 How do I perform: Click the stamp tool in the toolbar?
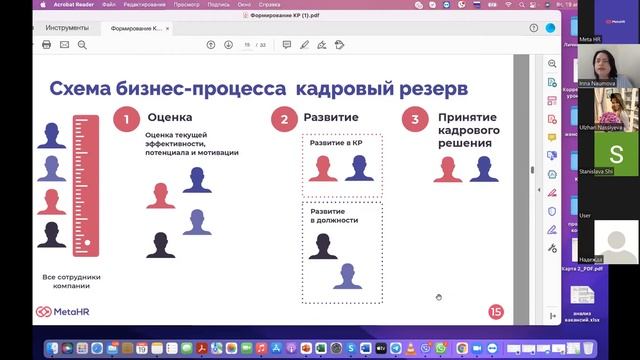tap(339, 44)
